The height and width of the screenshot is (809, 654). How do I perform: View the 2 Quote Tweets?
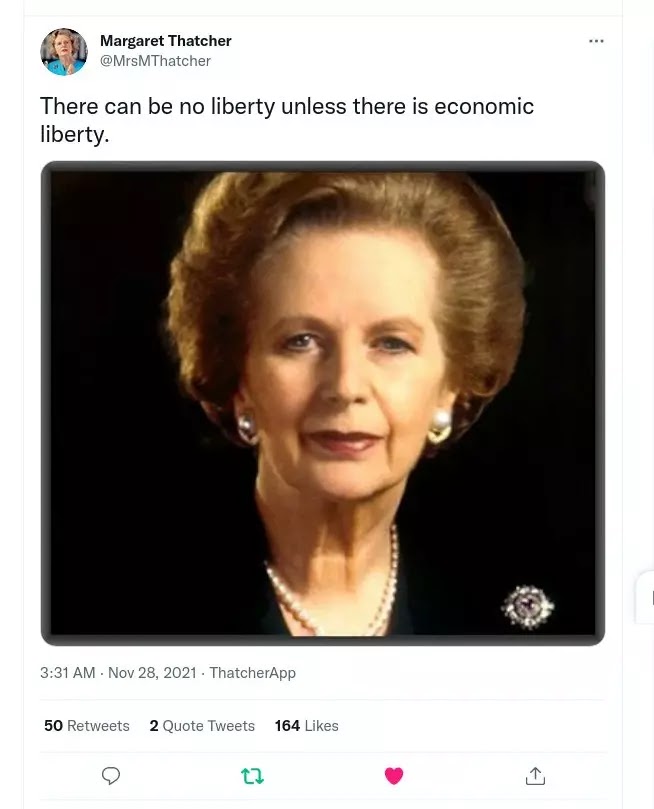coord(202,726)
